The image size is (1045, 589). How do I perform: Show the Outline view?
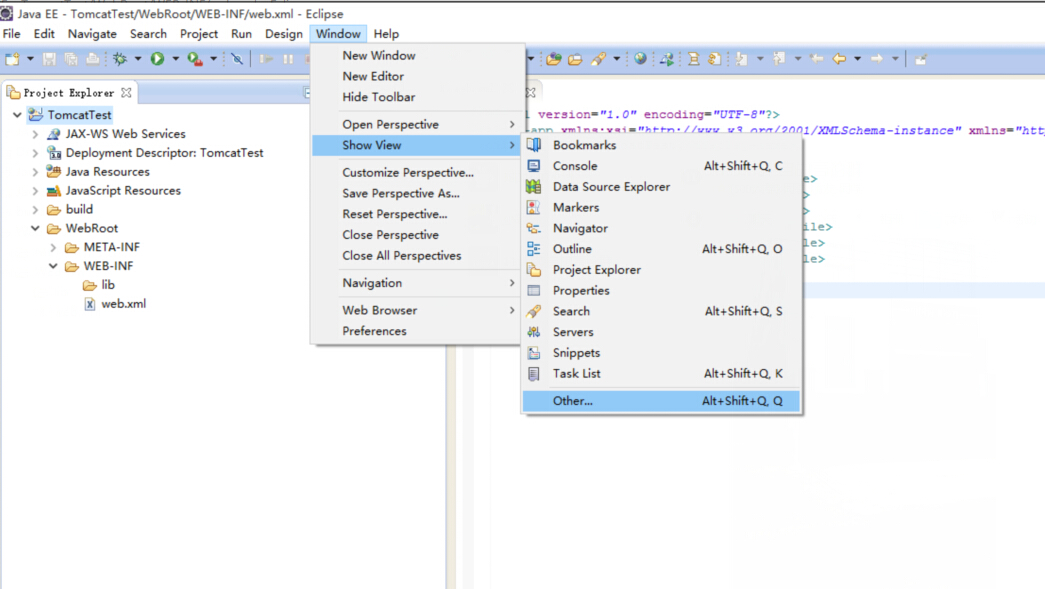tap(661, 249)
